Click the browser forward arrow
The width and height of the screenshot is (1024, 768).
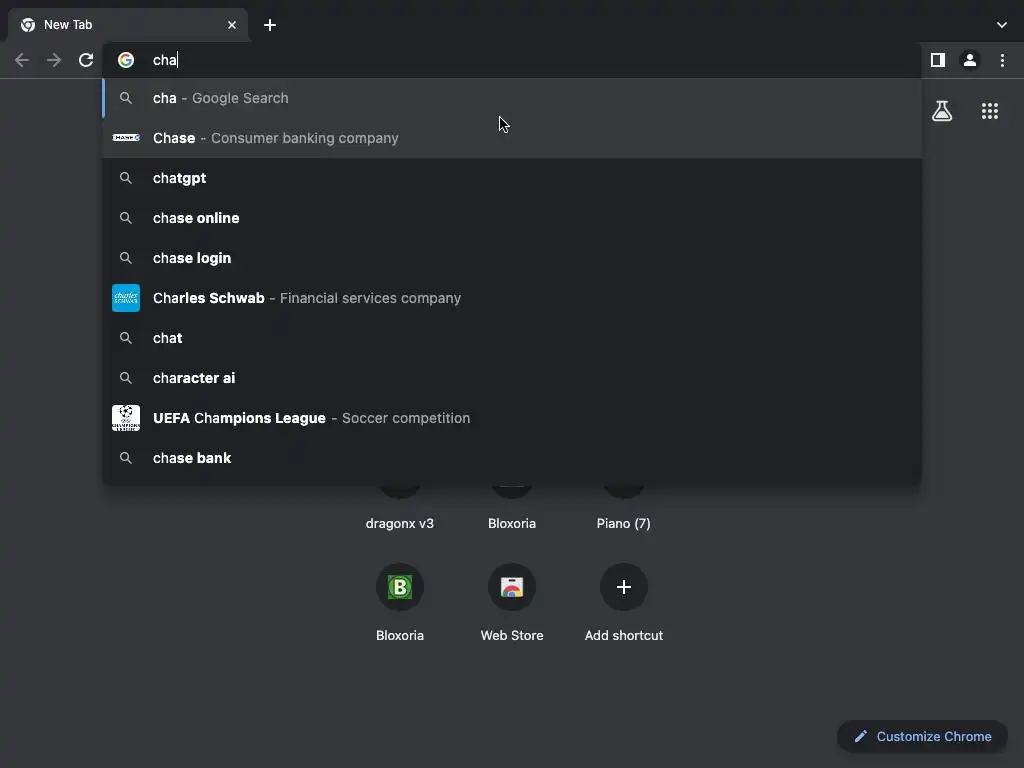pyautogui.click(x=54, y=60)
